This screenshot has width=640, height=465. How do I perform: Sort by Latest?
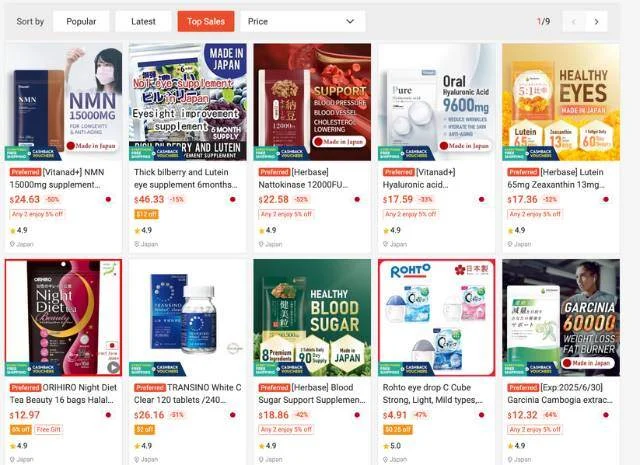coord(143,22)
